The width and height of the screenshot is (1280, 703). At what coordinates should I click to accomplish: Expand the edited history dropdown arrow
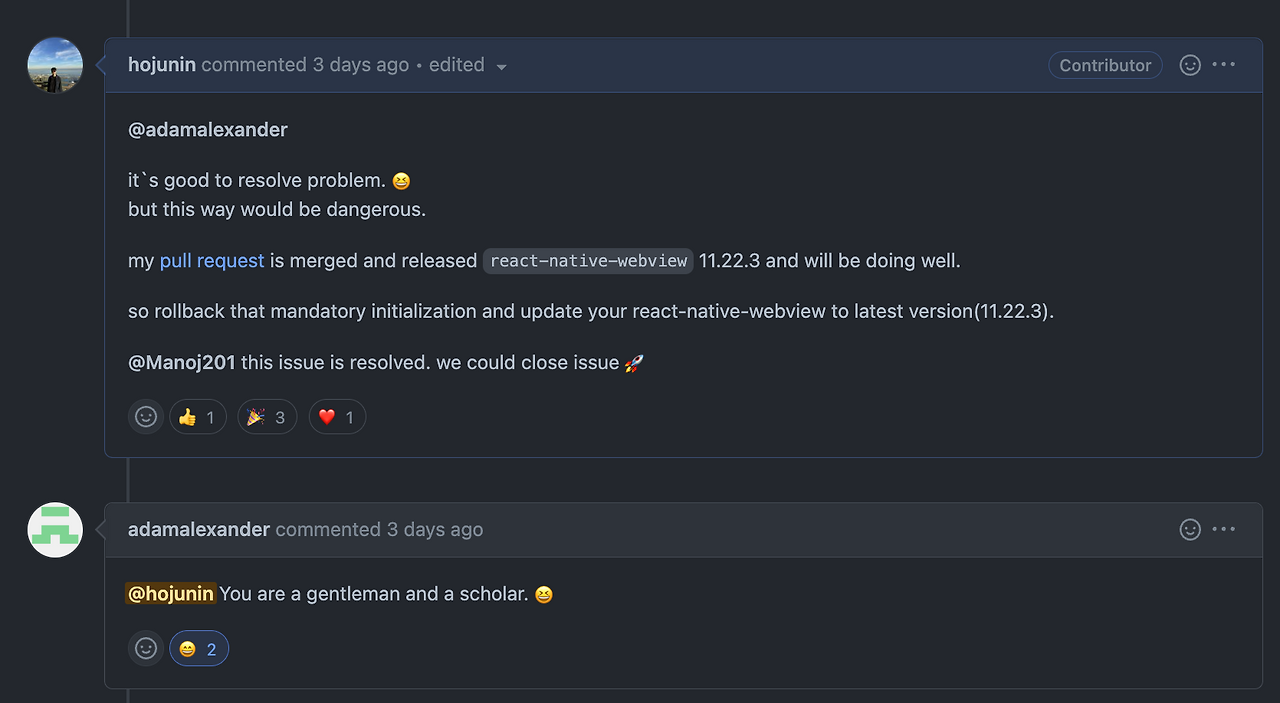[501, 67]
